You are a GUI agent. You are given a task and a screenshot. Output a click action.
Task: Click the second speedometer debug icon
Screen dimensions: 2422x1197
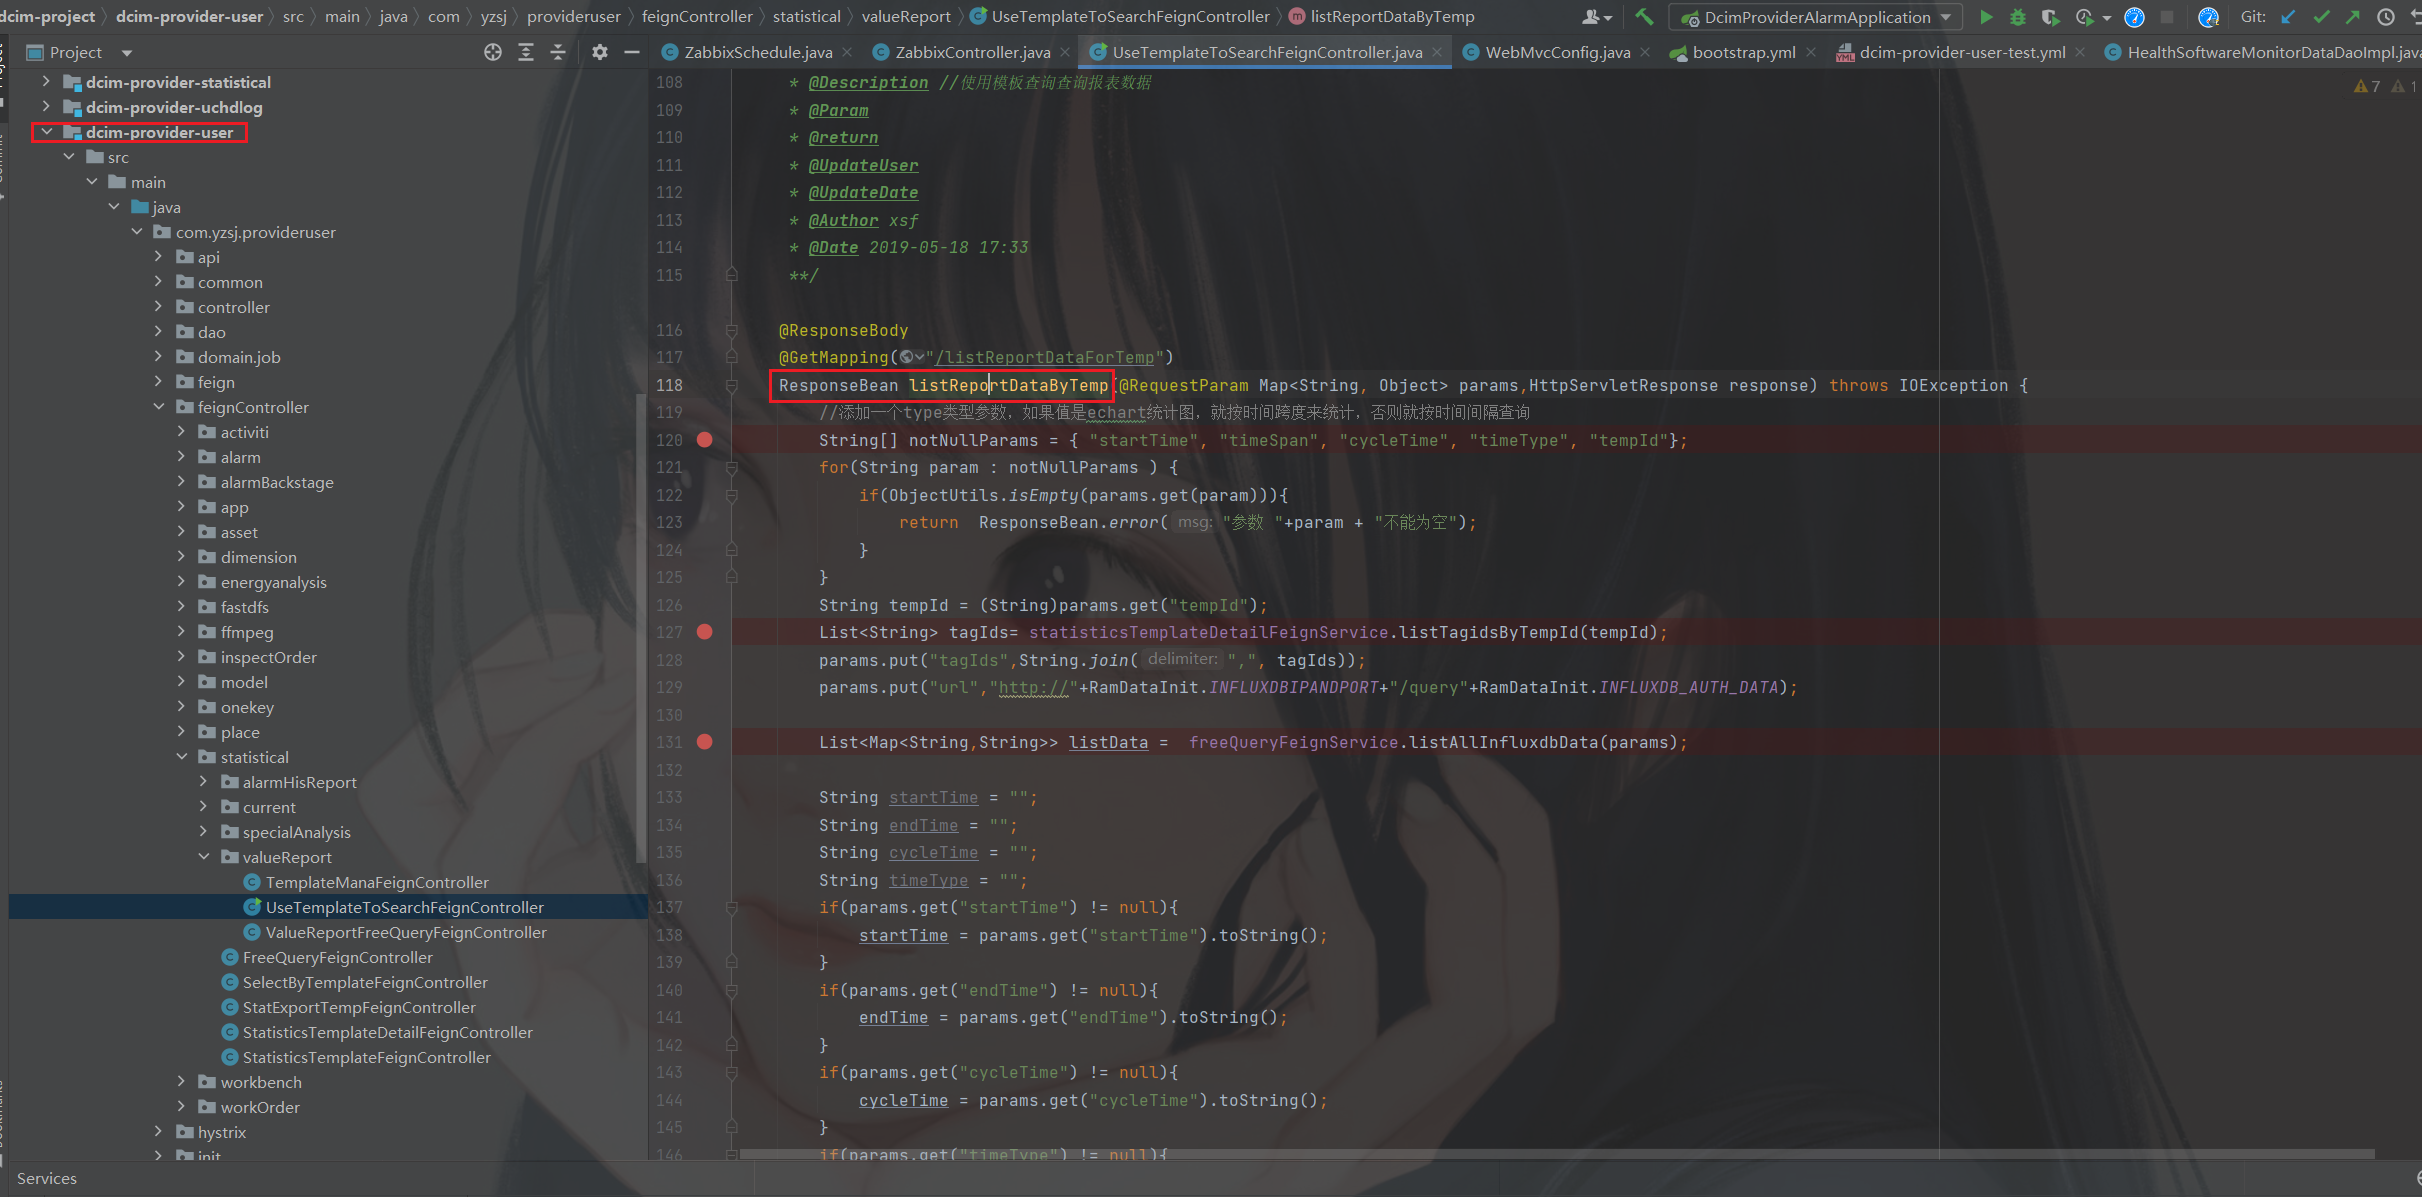point(2208,17)
